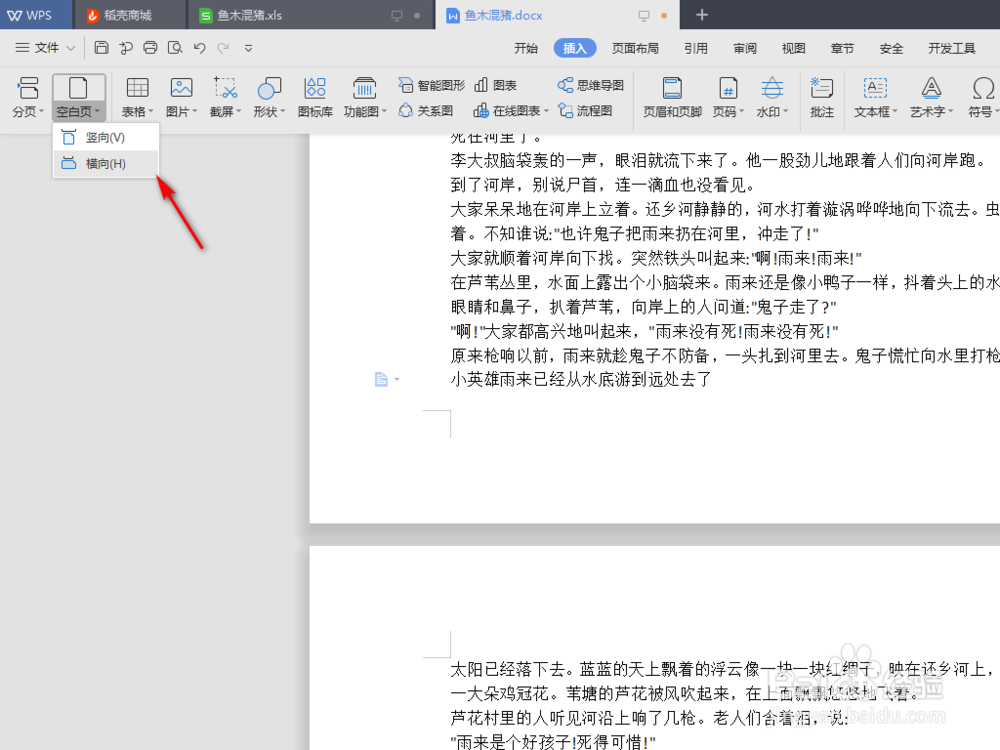Viewport: 1000px width, 750px height.
Task: Choose 横向(H) blank page option
Action: coord(106,164)
